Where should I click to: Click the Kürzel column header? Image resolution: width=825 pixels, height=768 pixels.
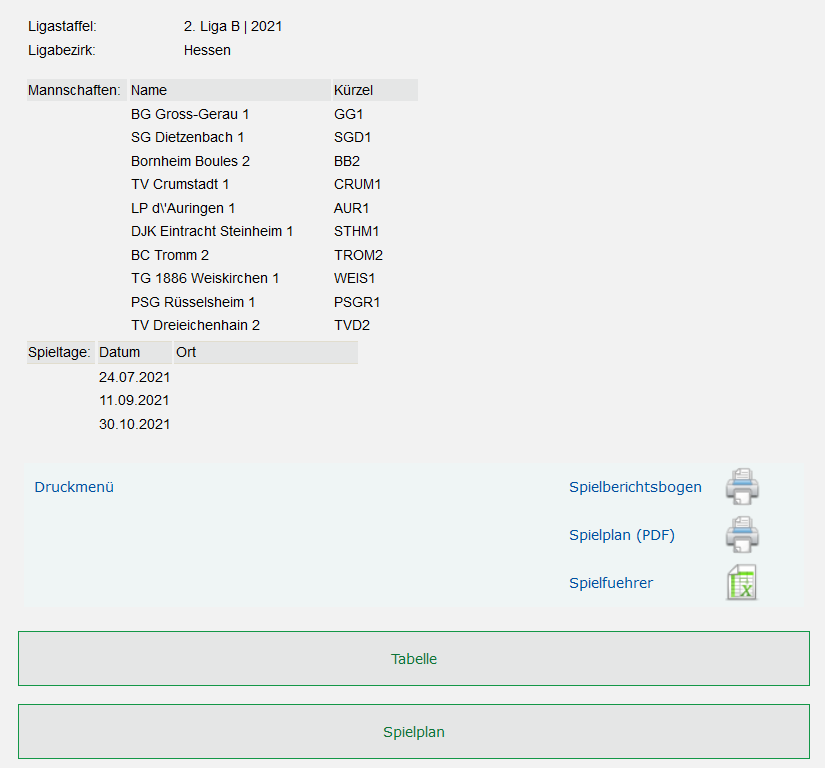pyautogui.click(x=353, y=90)
